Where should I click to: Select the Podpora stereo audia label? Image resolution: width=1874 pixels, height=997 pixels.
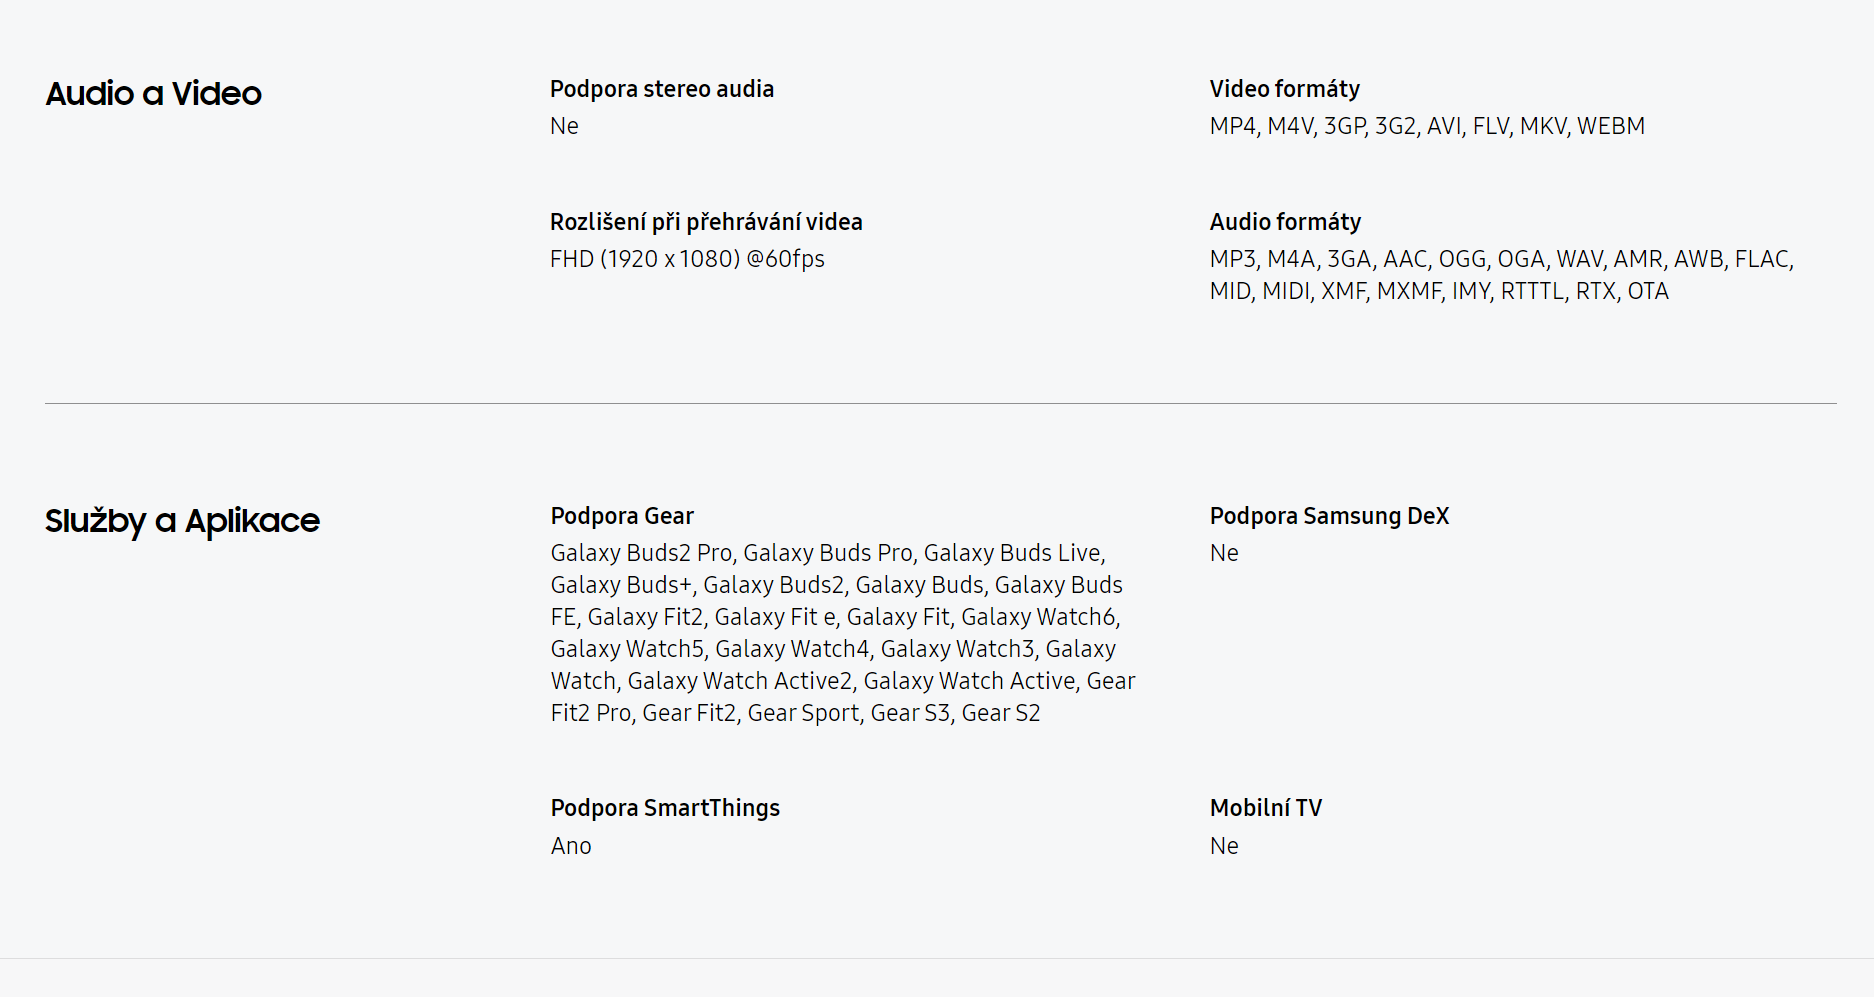tap(662, 89)
